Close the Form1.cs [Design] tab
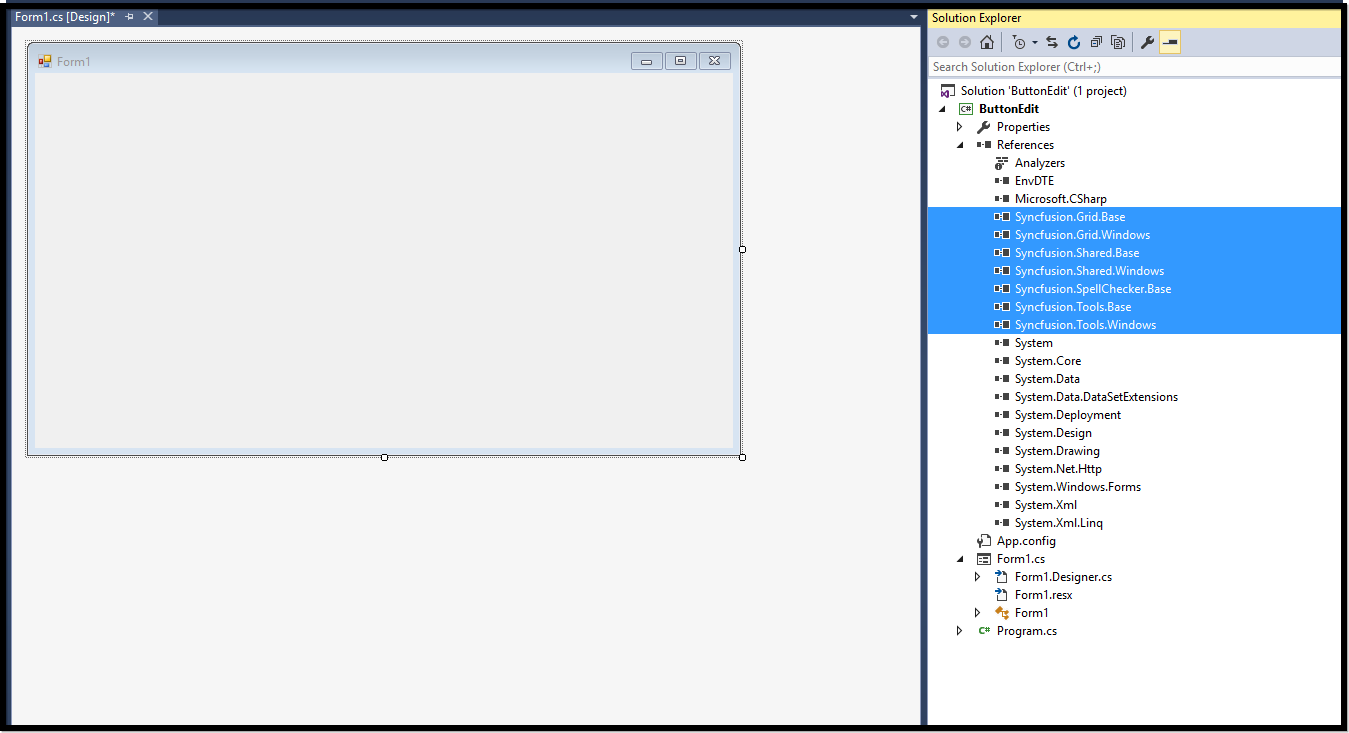This screenshot has height=733, width=1349. pos(148,17)
